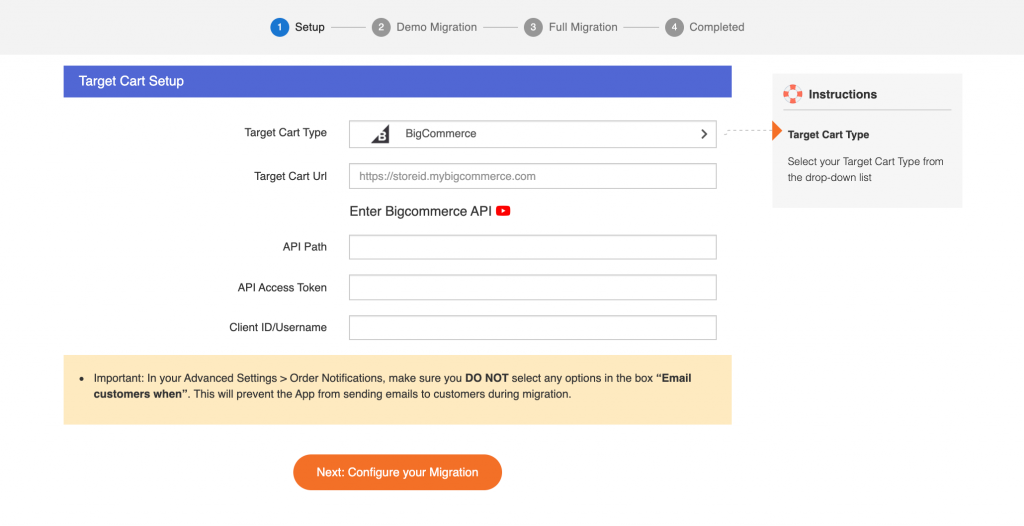Click into the API Path field
This screenshot has width=1024, height=526.
(532, 247)
